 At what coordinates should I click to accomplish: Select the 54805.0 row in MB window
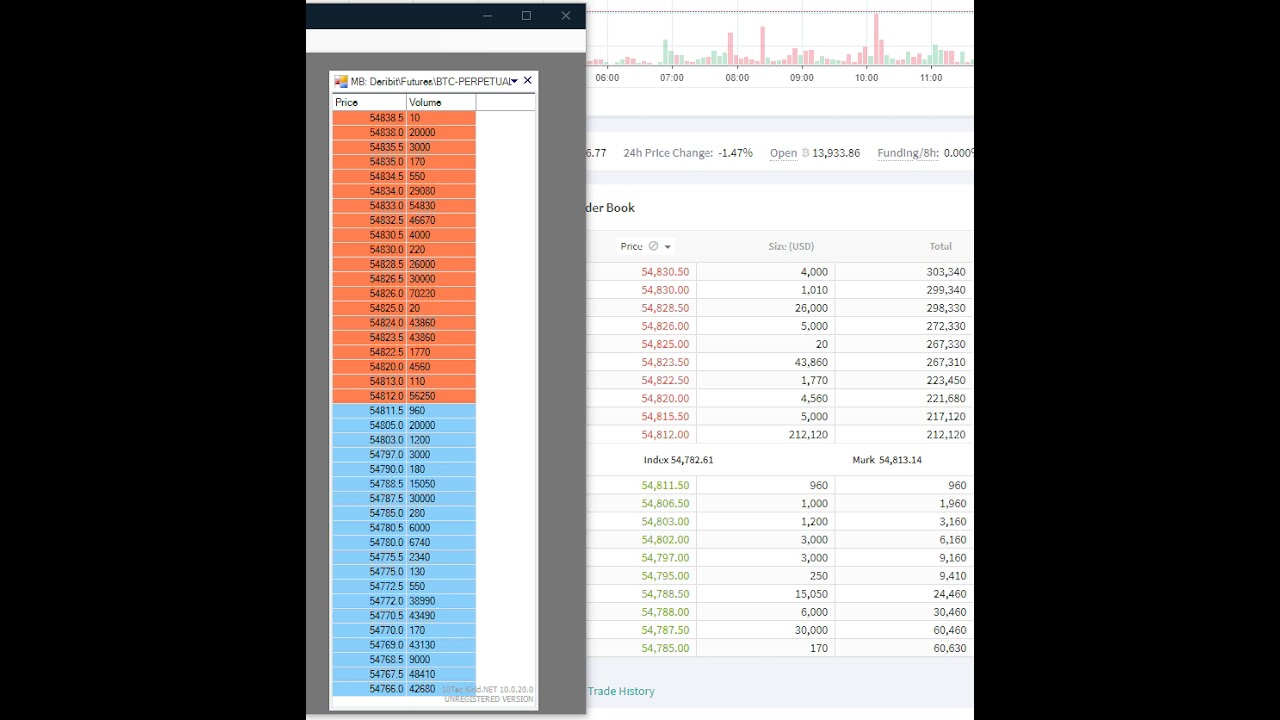[x=404, y=425]
